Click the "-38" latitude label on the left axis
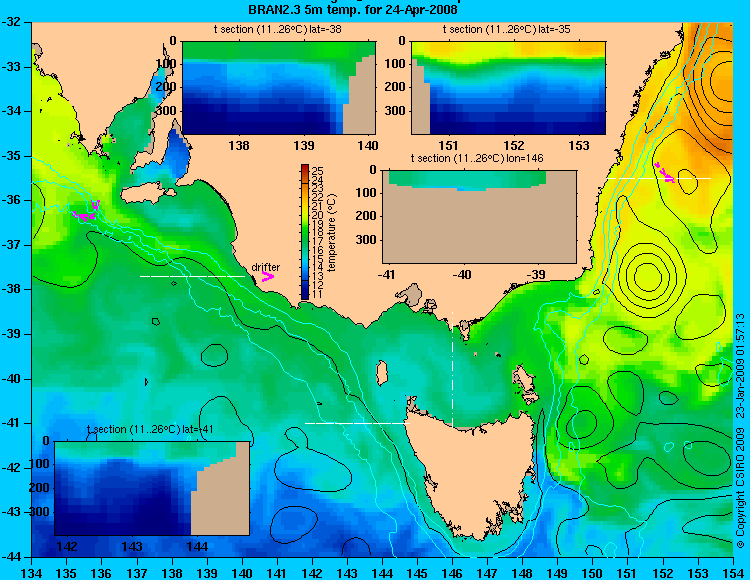Screen dimensions: 750x580 11,289
